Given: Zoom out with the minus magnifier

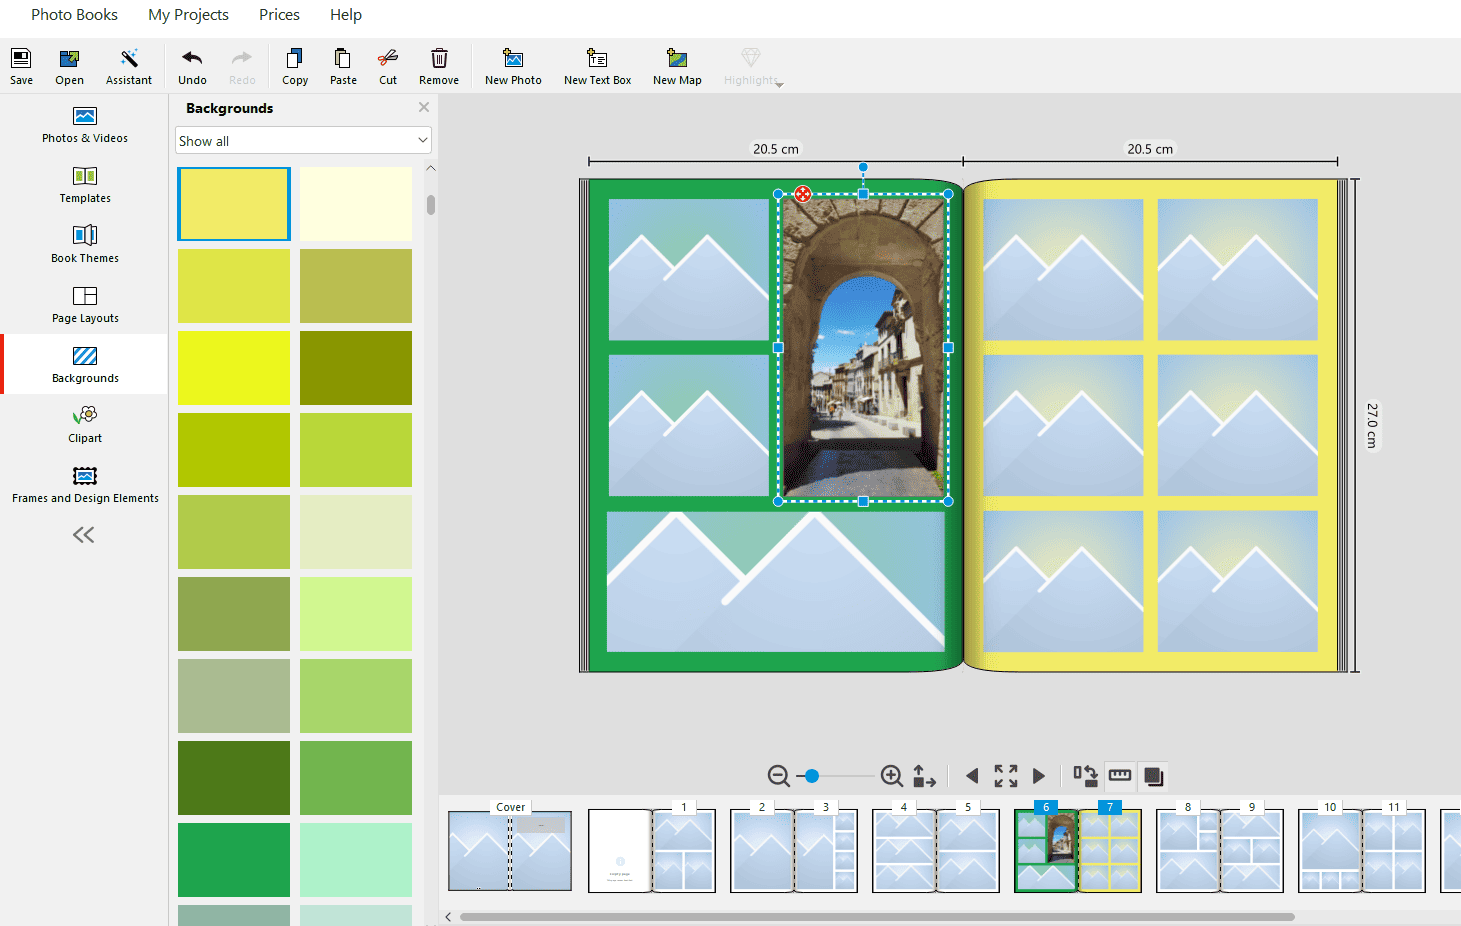Looking at the screenshot, I should (778, 776).
